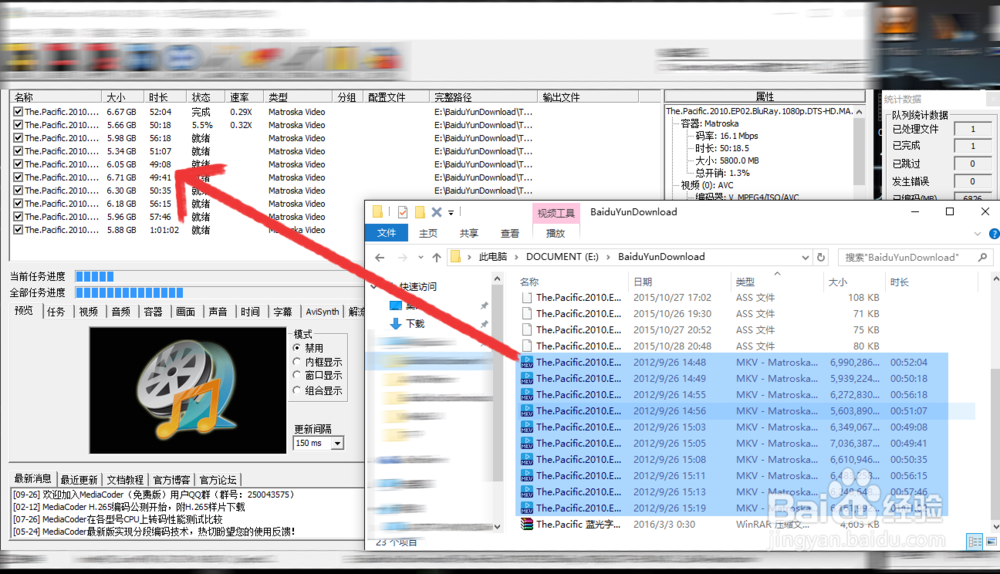Viewport: 1000px width, 574px height.
Task: Click the 全部任务进度 progress bar
Action: coord(219,293)
